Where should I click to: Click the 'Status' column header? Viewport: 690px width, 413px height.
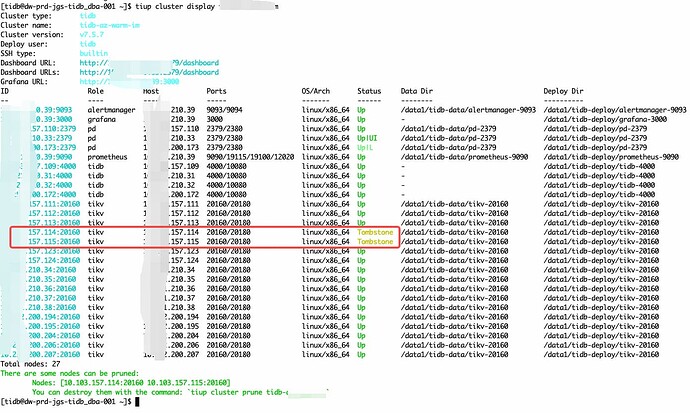[369, 91]
